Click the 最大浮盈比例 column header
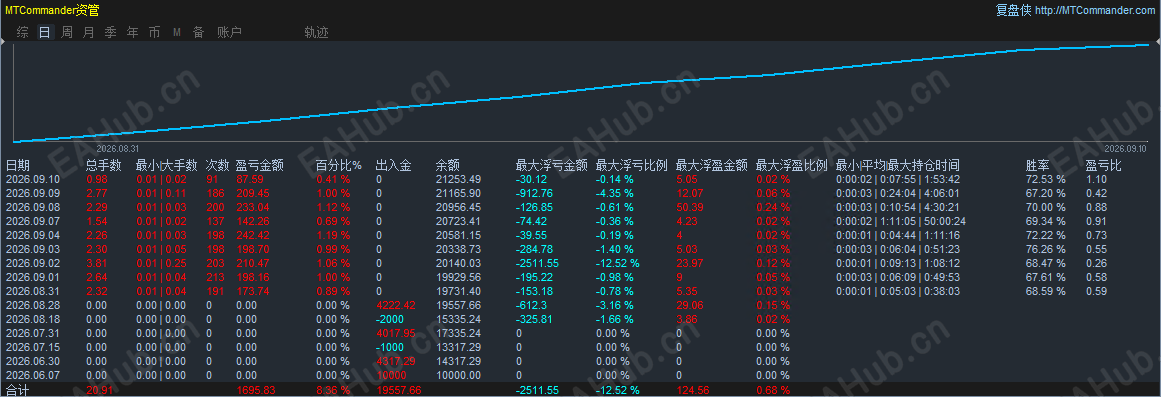The width and height of the screenshot is (1161, 397). (x=792, y=165)
